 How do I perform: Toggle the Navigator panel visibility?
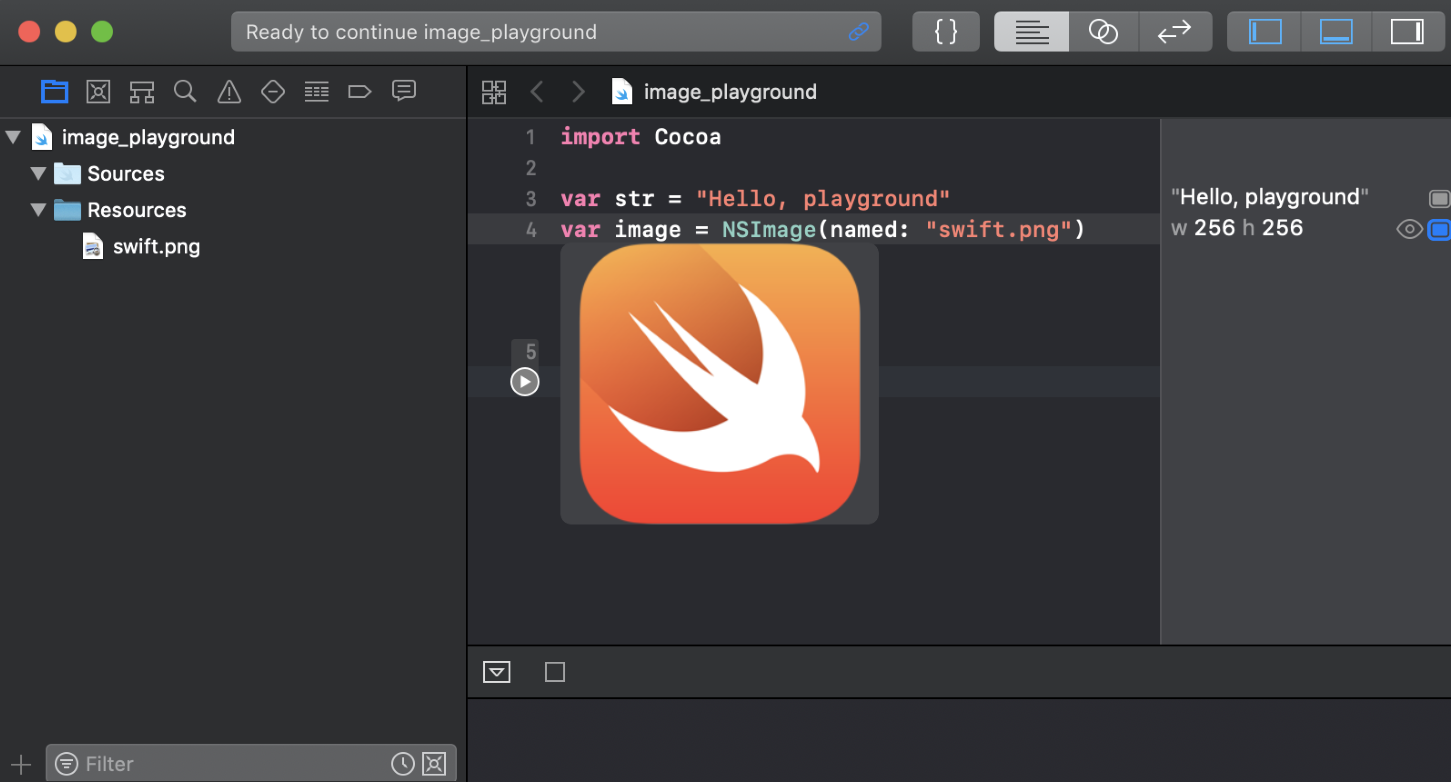tap(1265, 32)
